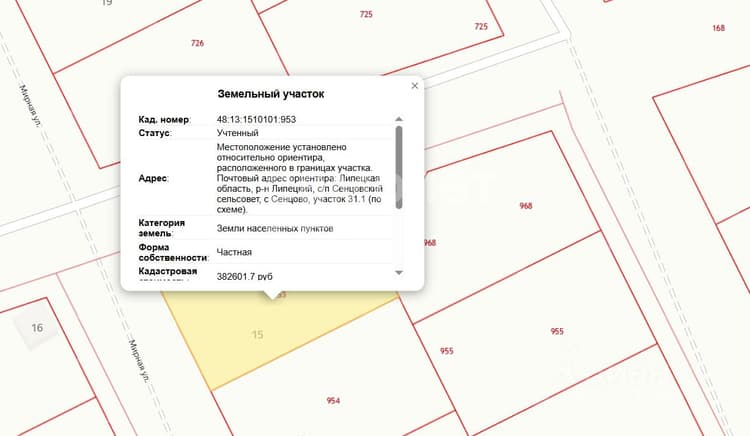
Task: Click the Адрес field label
Action: 153,178
